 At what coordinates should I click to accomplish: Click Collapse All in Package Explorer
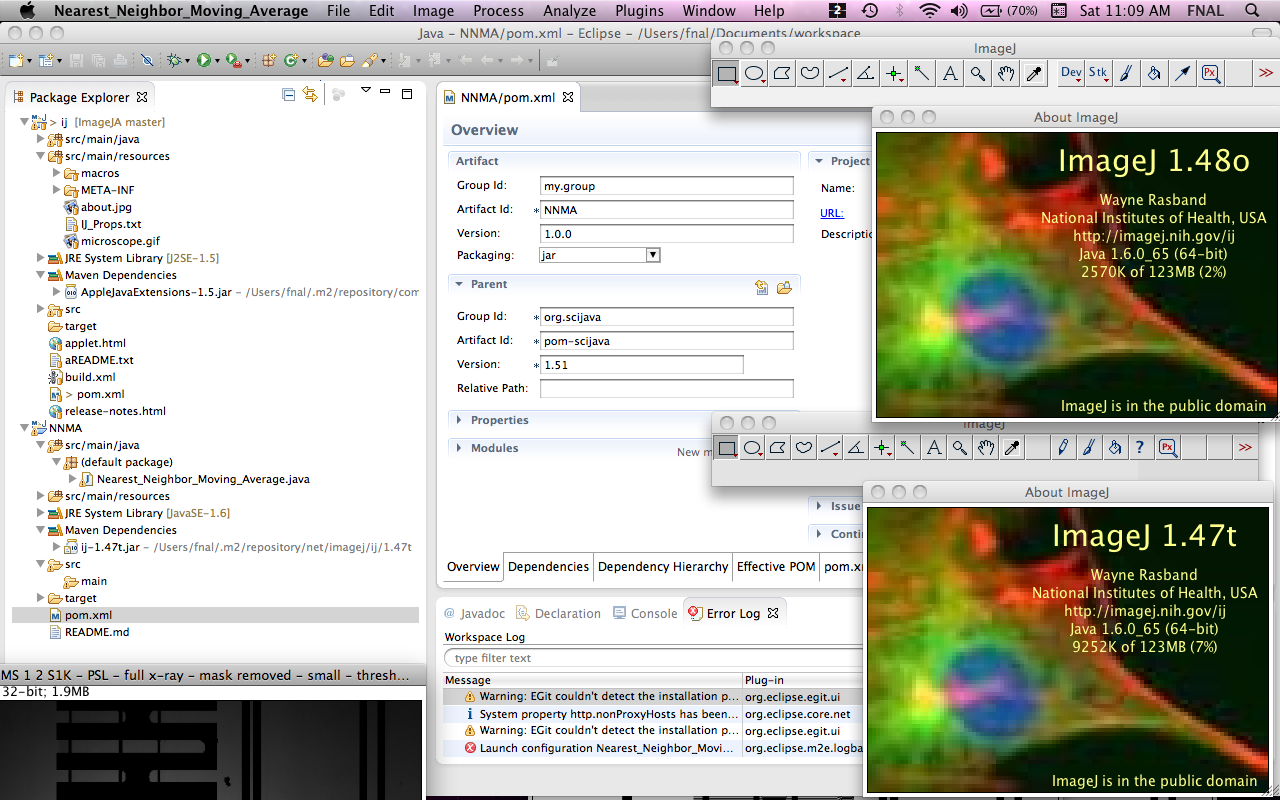pyautogui.click(x=288, y=95)
